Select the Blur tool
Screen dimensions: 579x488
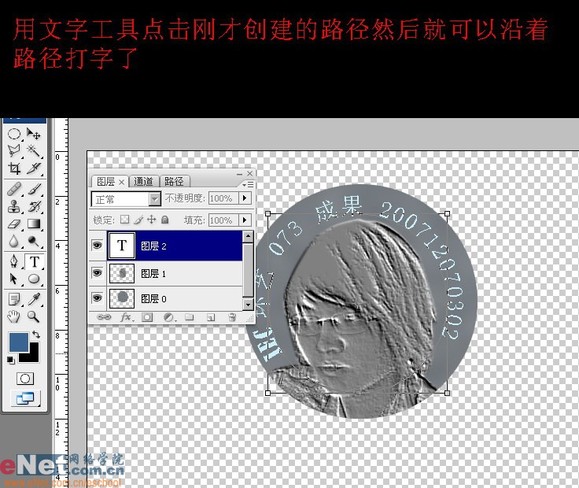click(14, 241)
